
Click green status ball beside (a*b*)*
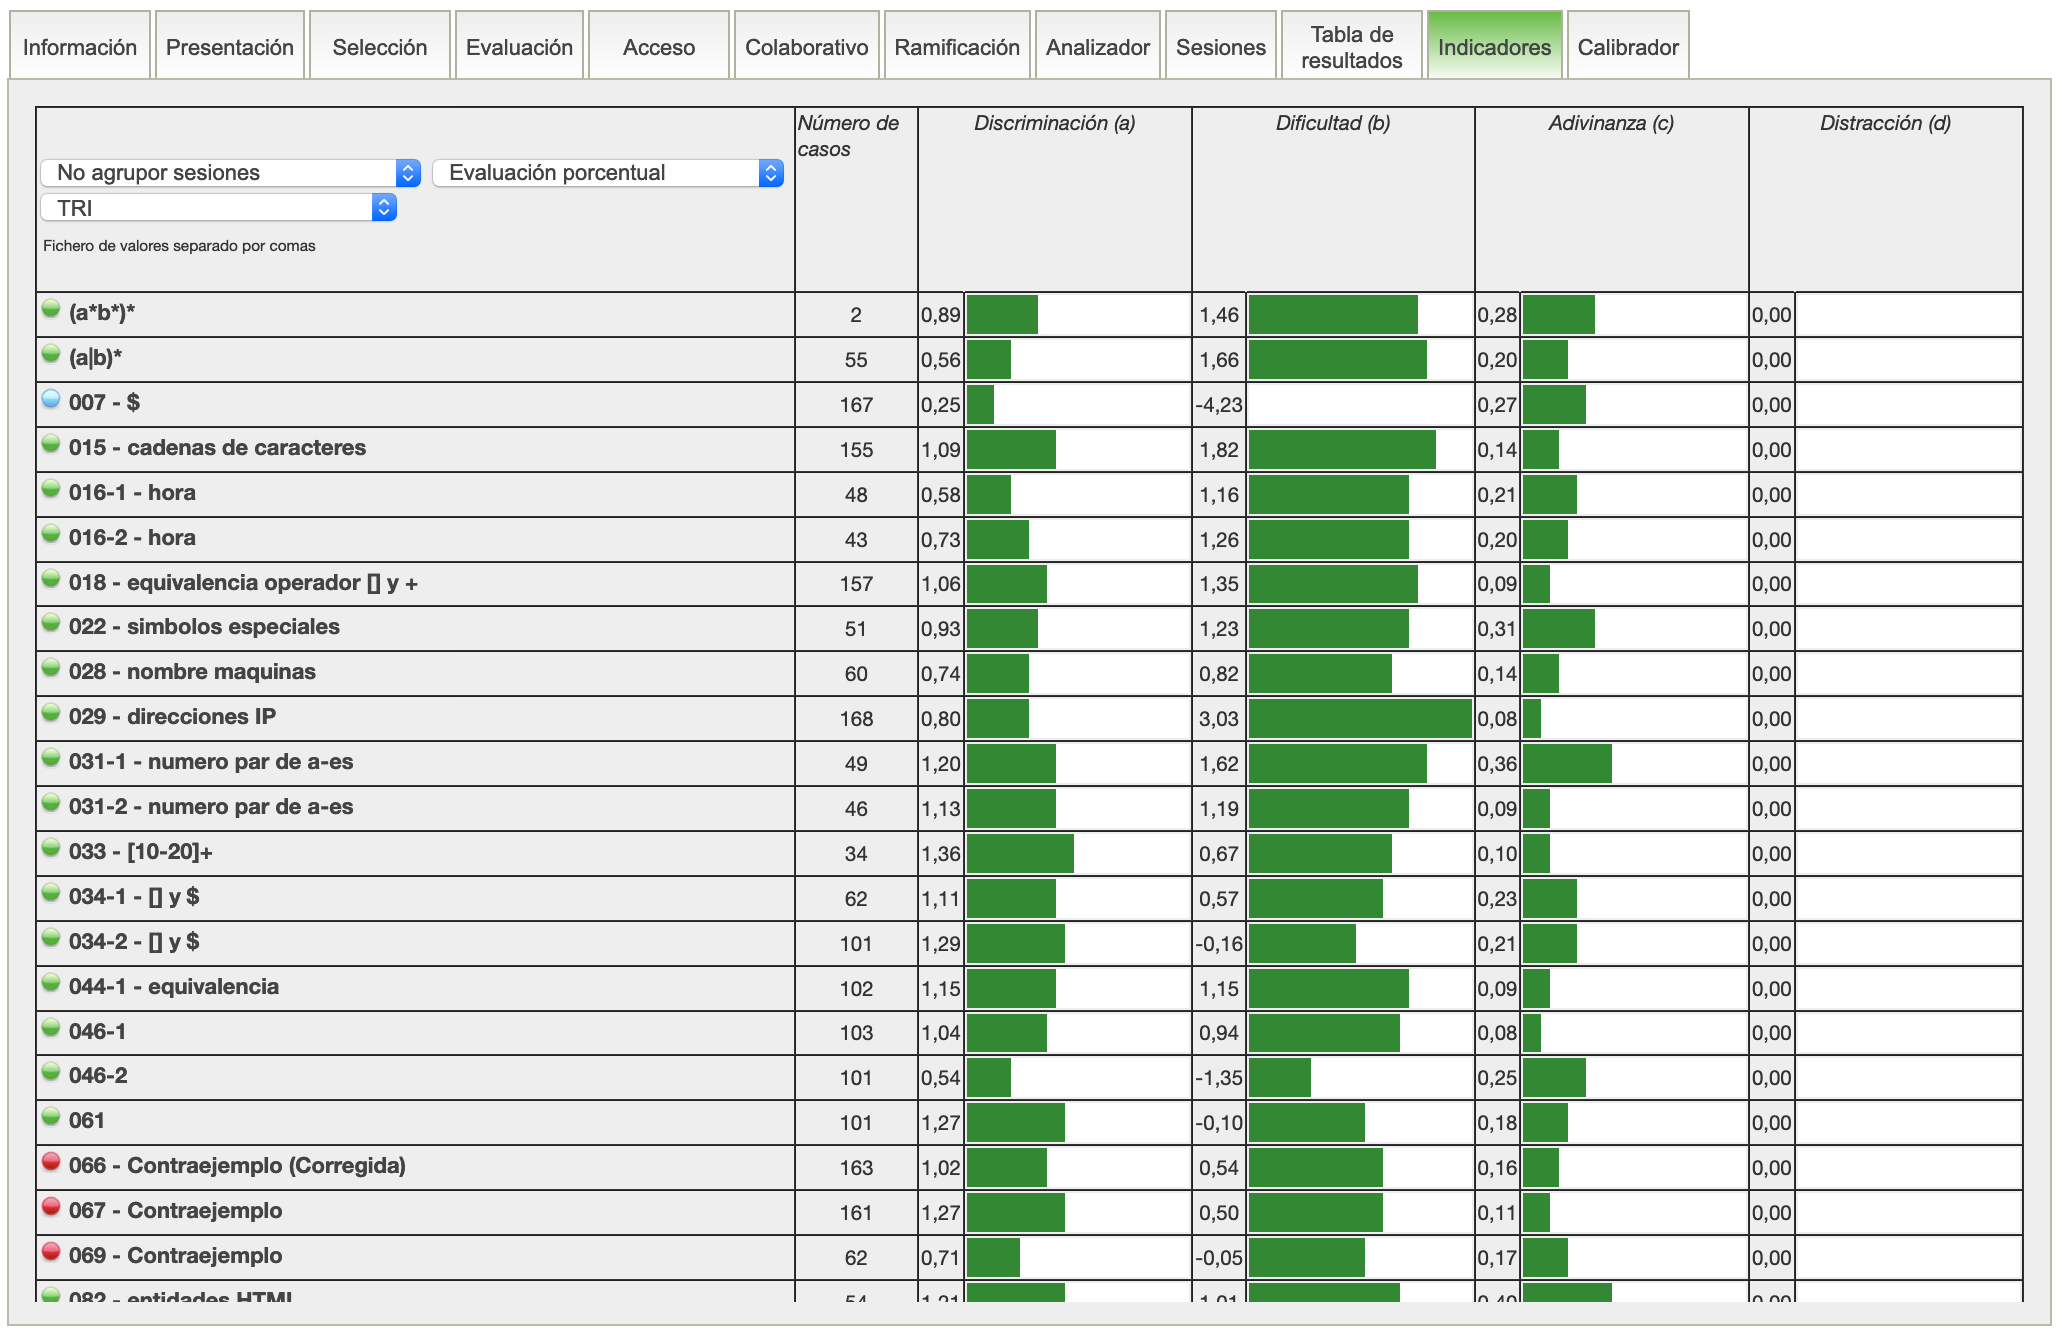click(x=51, y=309)
